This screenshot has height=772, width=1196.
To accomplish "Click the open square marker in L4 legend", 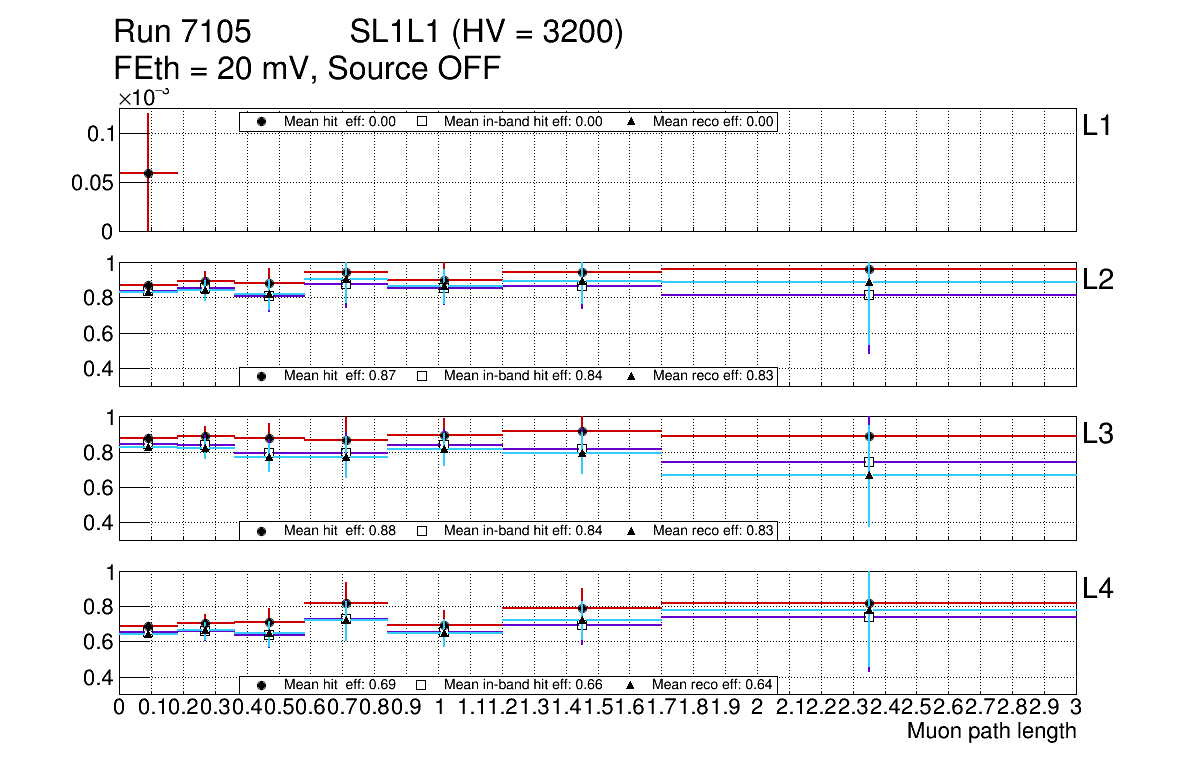I will point(422,685).
